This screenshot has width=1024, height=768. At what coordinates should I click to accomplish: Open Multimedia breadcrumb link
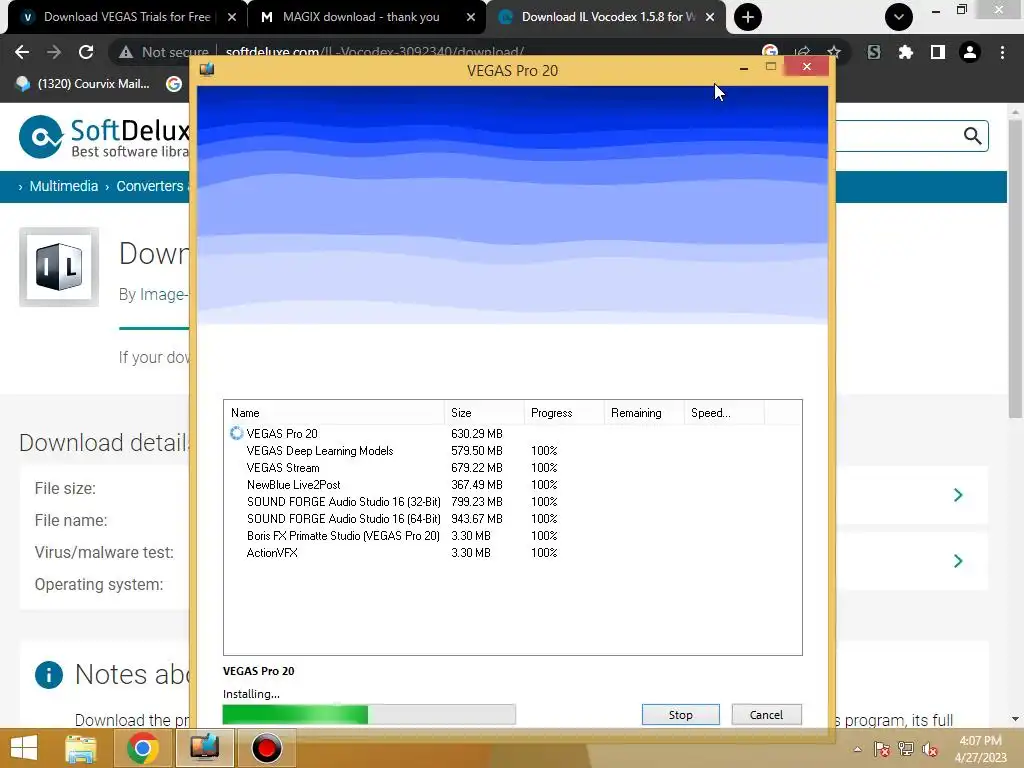point(64,186)
